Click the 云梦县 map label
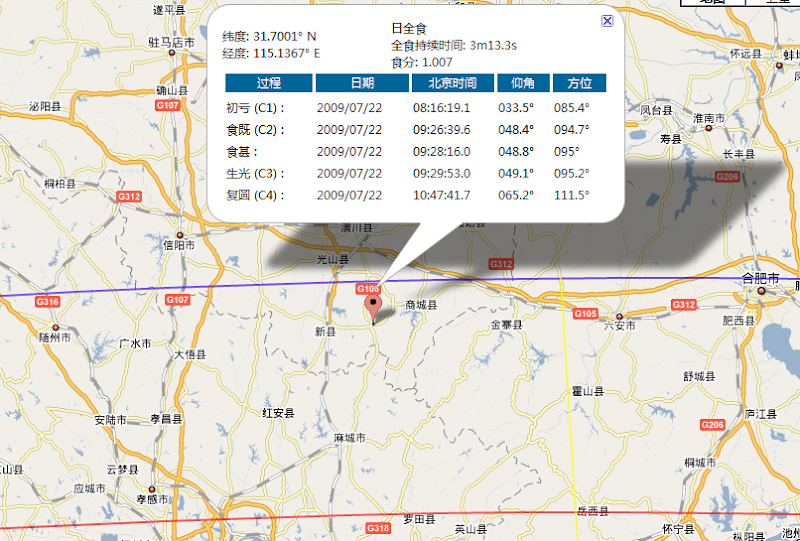800x541 pixels. coord(122,470)
